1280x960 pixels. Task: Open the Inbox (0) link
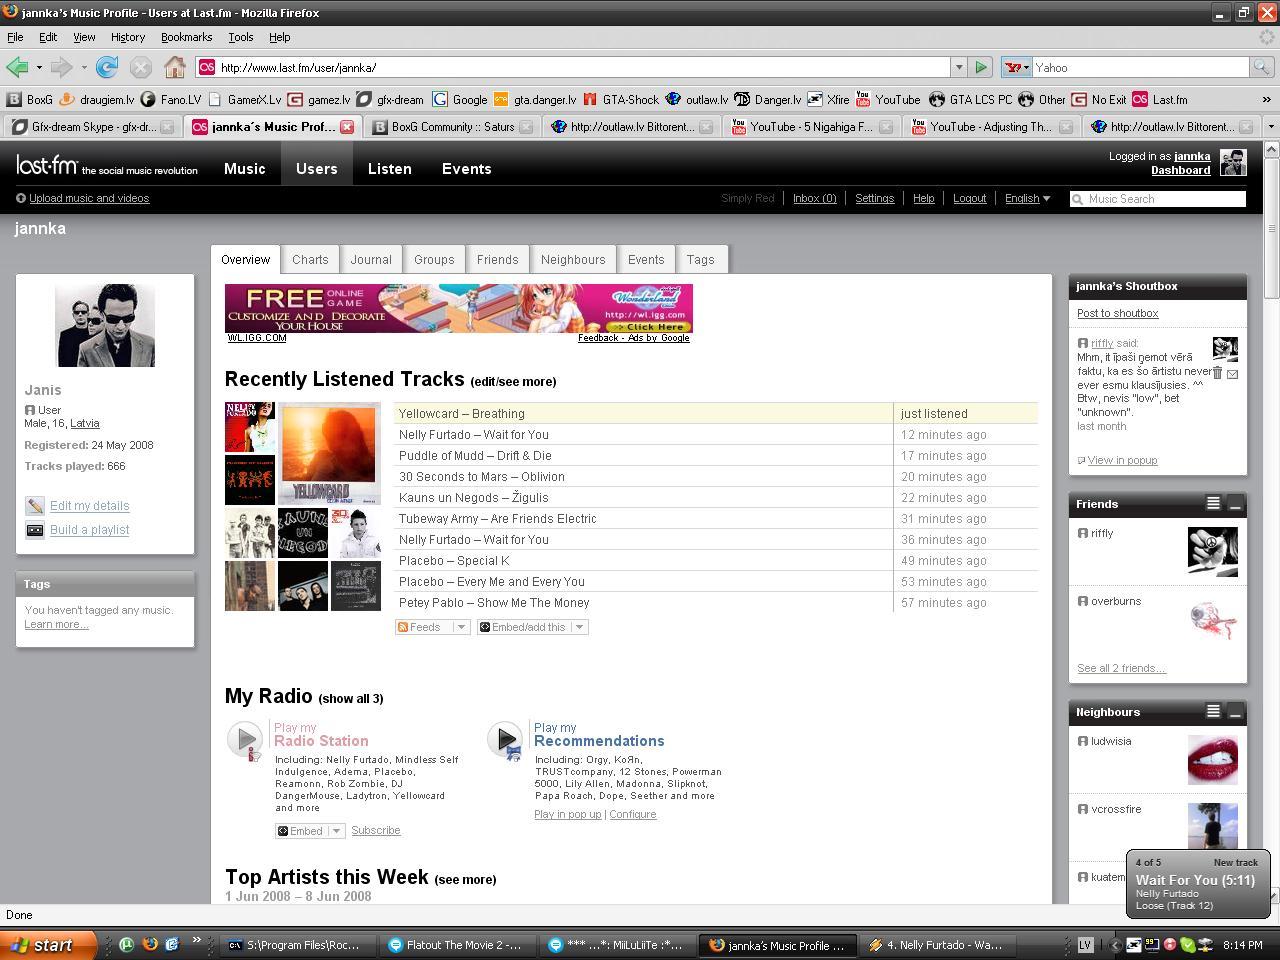click(x=814, y=198)
